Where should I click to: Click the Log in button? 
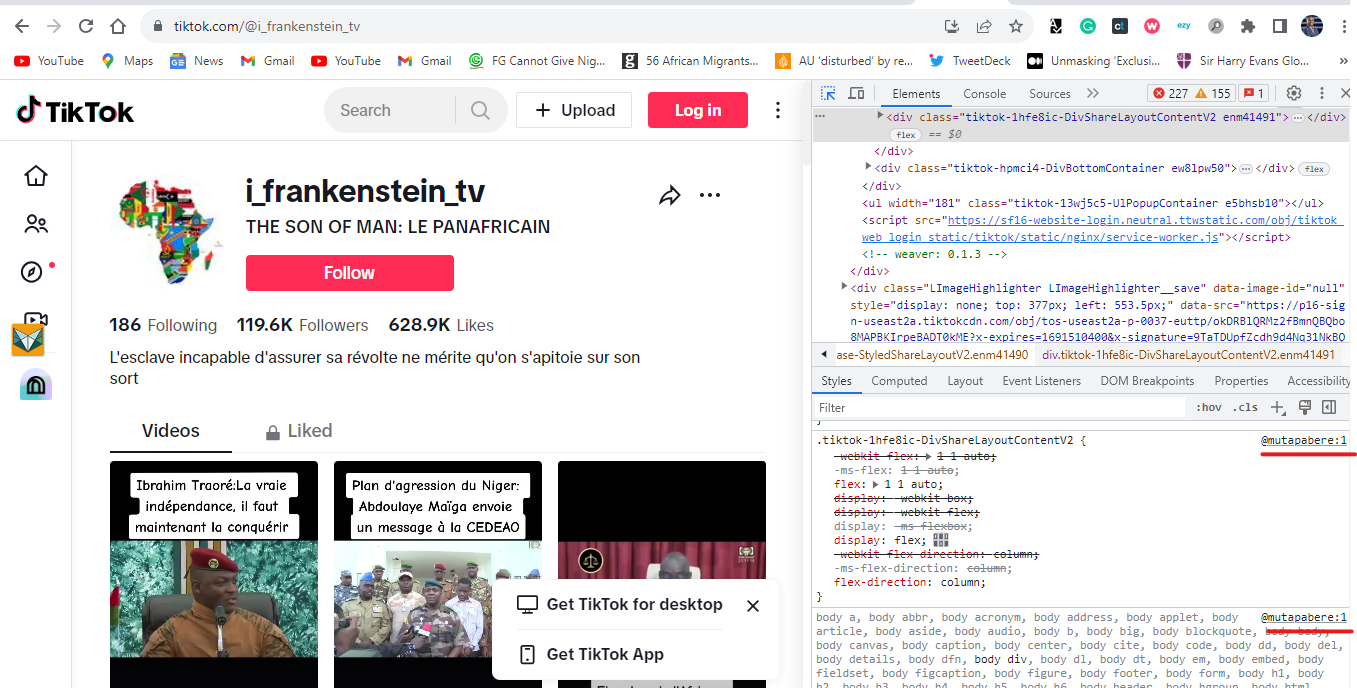click(698, 110)
